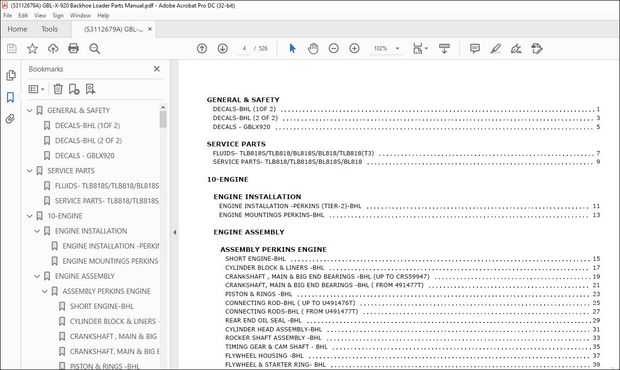Switch to the Home tab
The image size is (620, 370).
pos(17,29)
